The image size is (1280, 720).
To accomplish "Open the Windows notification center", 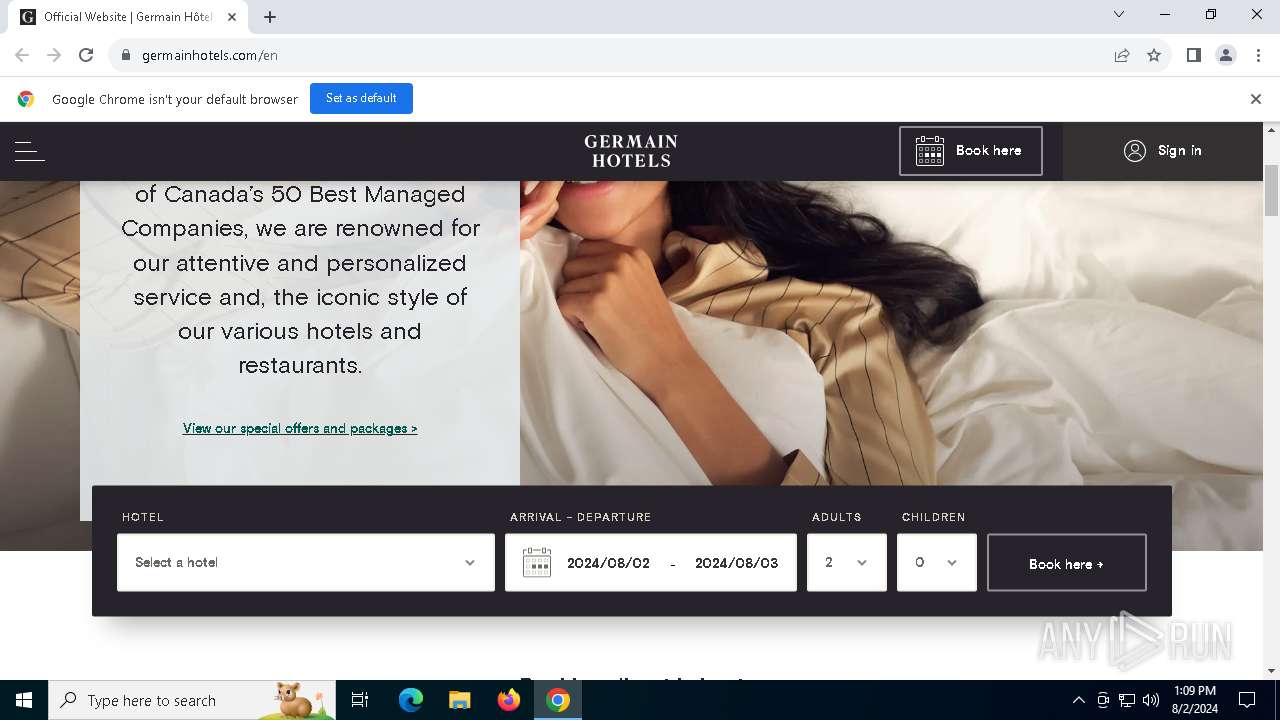I will point(1247,700).
